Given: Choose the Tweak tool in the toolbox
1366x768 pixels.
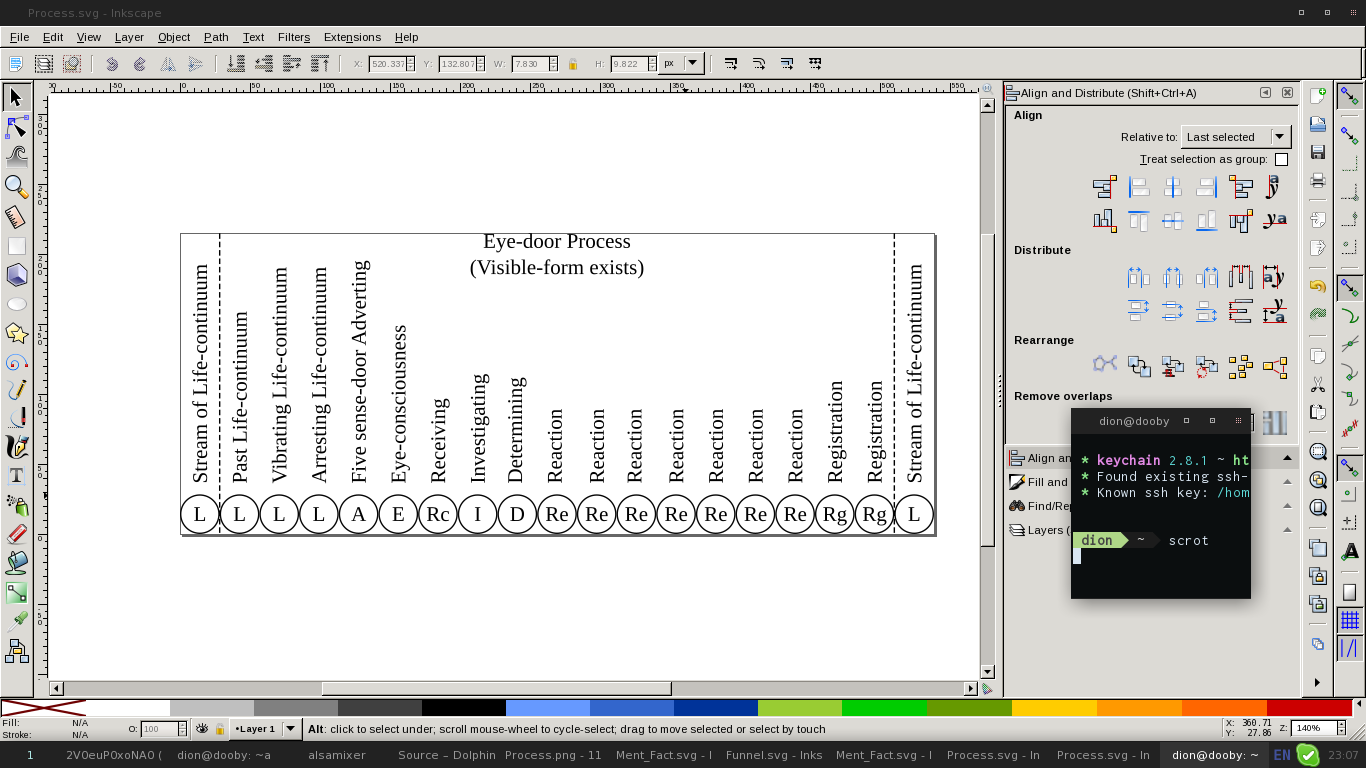Looking at the screenshot, I should pyautogui.click(x=16, y=156).
